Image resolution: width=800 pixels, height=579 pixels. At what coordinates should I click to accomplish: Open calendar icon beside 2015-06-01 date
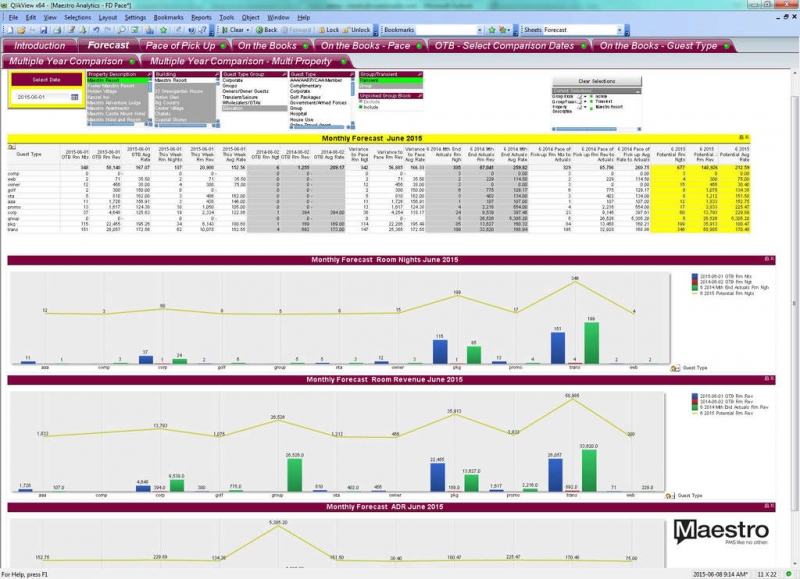[x=74, y=97]
